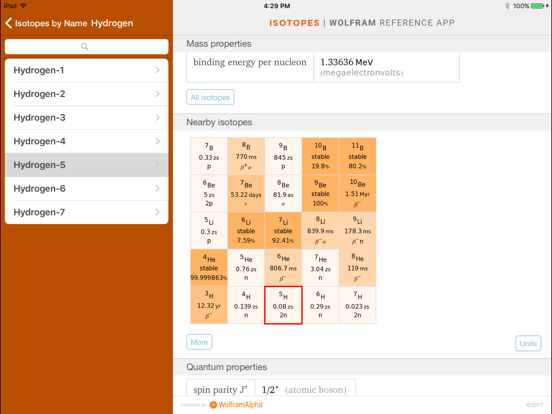
Task: Select the 10Be 1.51 Myr cell
Action: click(357, 193)
